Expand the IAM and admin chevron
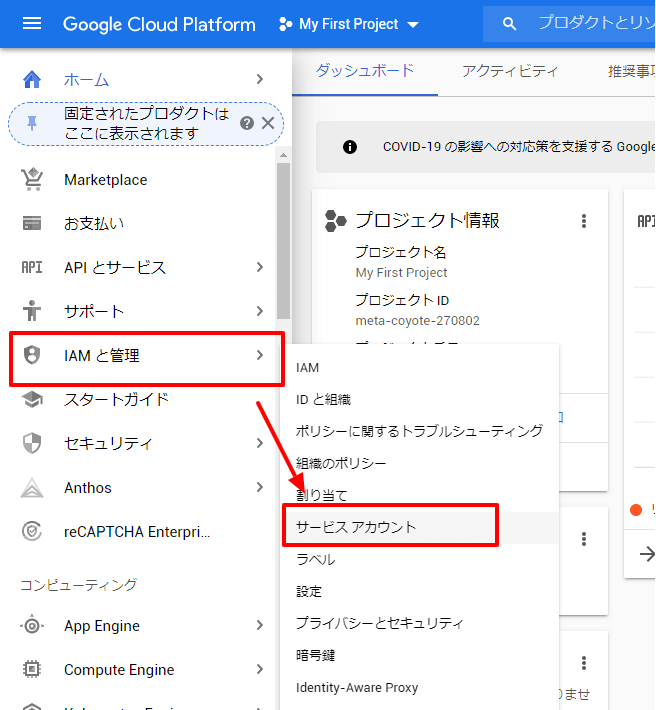This screenshot has width=656, height=710. (x=259, y=355)
